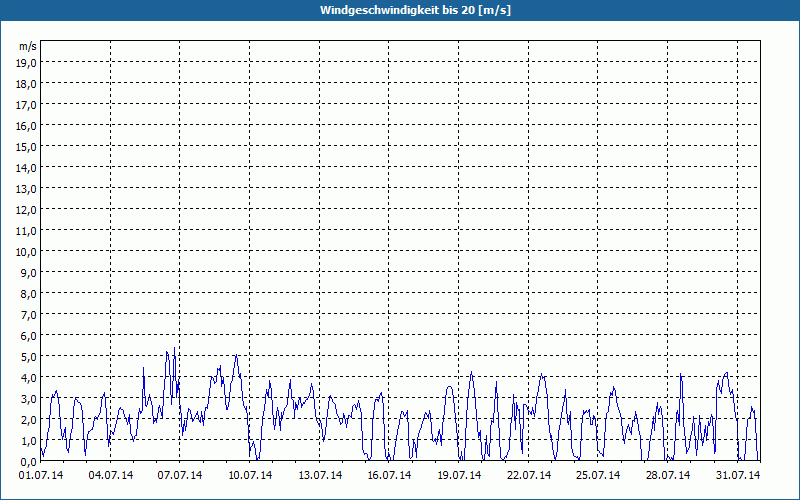Viewport: 800px width, 500px height.
Task: Click the y-axis label '10,0'
Action: click(28, 252)
